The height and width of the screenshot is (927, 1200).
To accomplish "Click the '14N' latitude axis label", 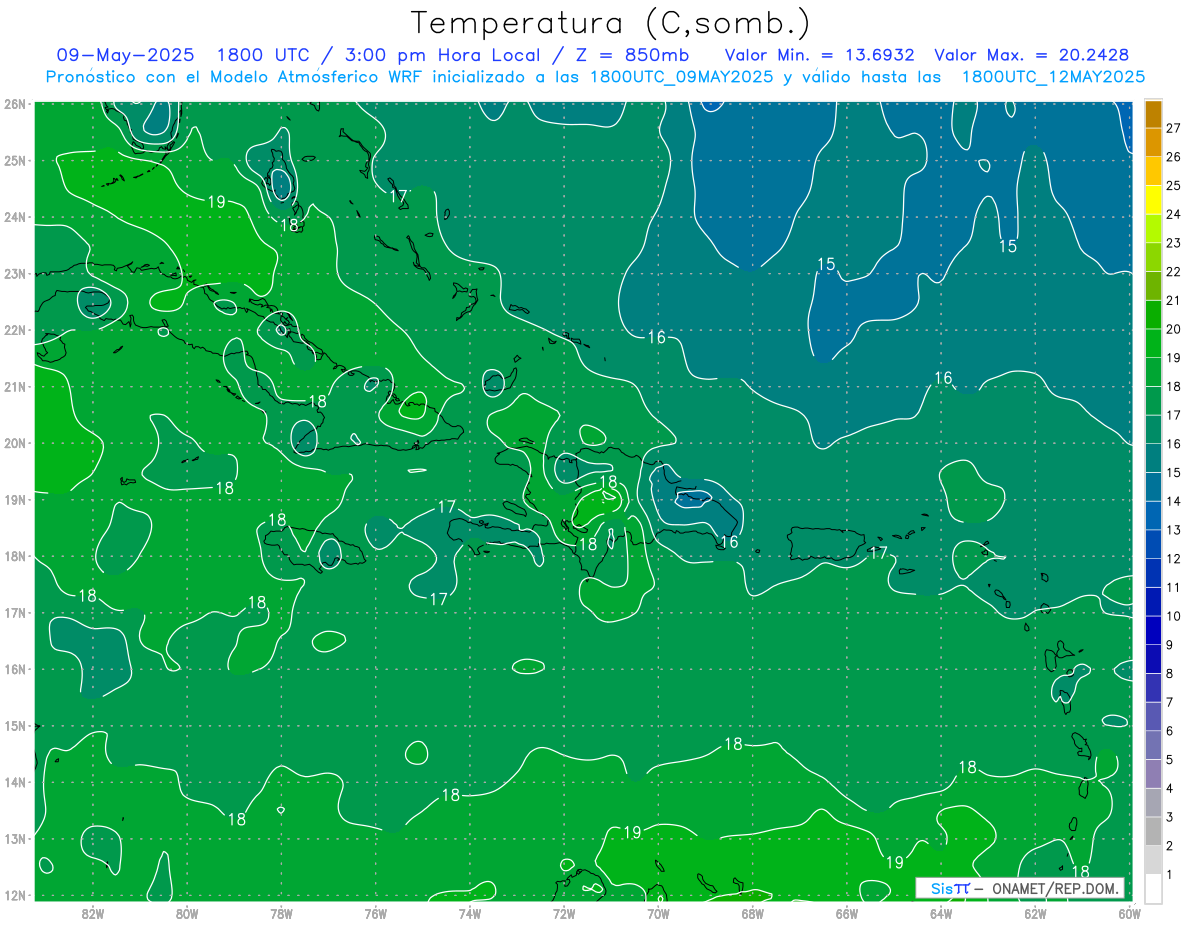I will coord(14,782).
